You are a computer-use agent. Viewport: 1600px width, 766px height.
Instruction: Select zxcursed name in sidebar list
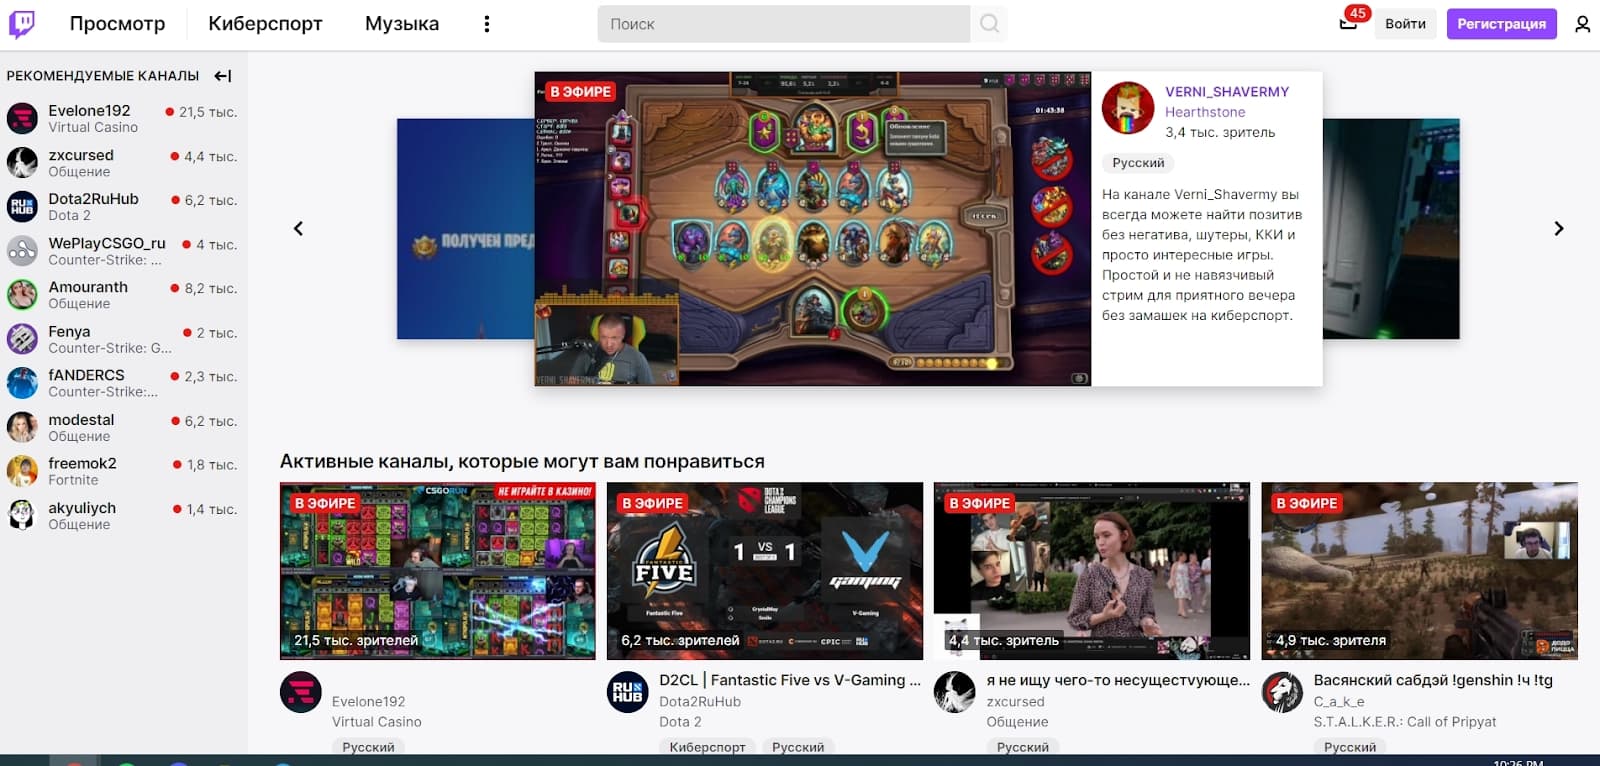(81, 155)
